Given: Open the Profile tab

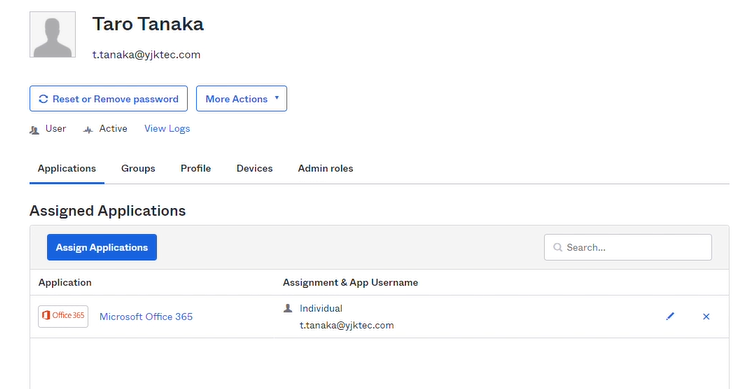Looking at the screenshot, I should coord(196,168).
